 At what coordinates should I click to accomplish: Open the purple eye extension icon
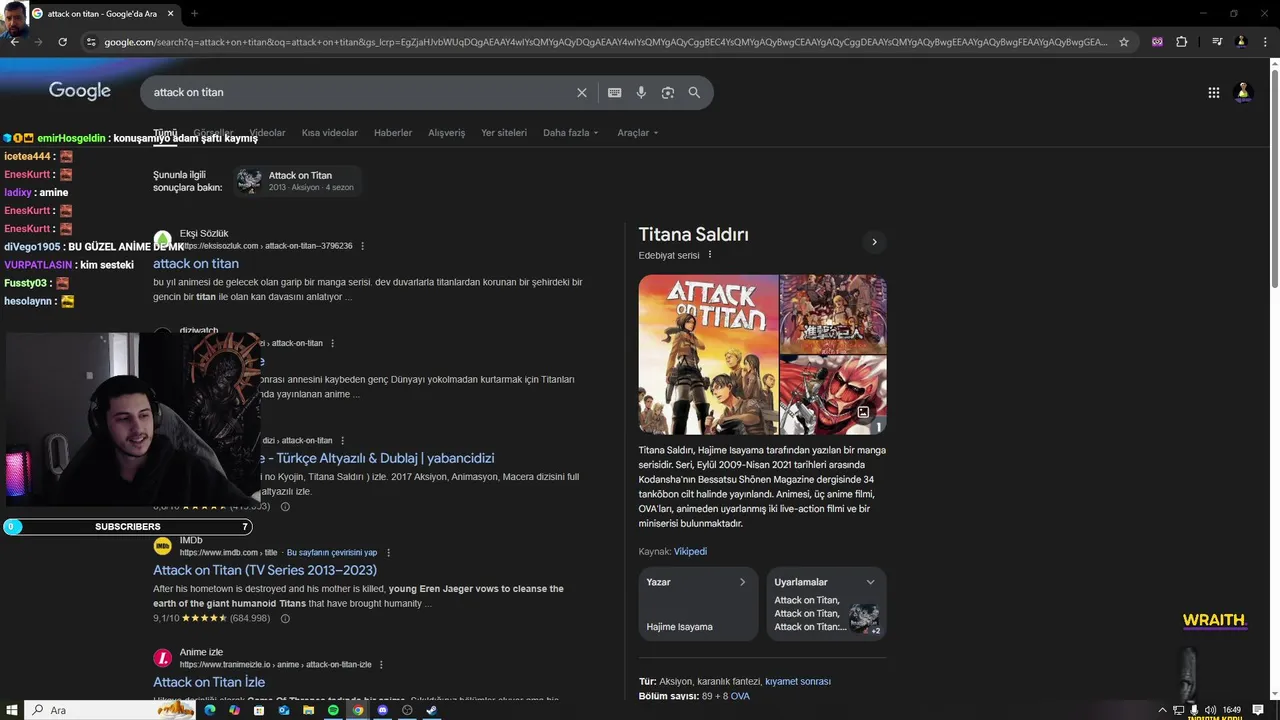1157,42
